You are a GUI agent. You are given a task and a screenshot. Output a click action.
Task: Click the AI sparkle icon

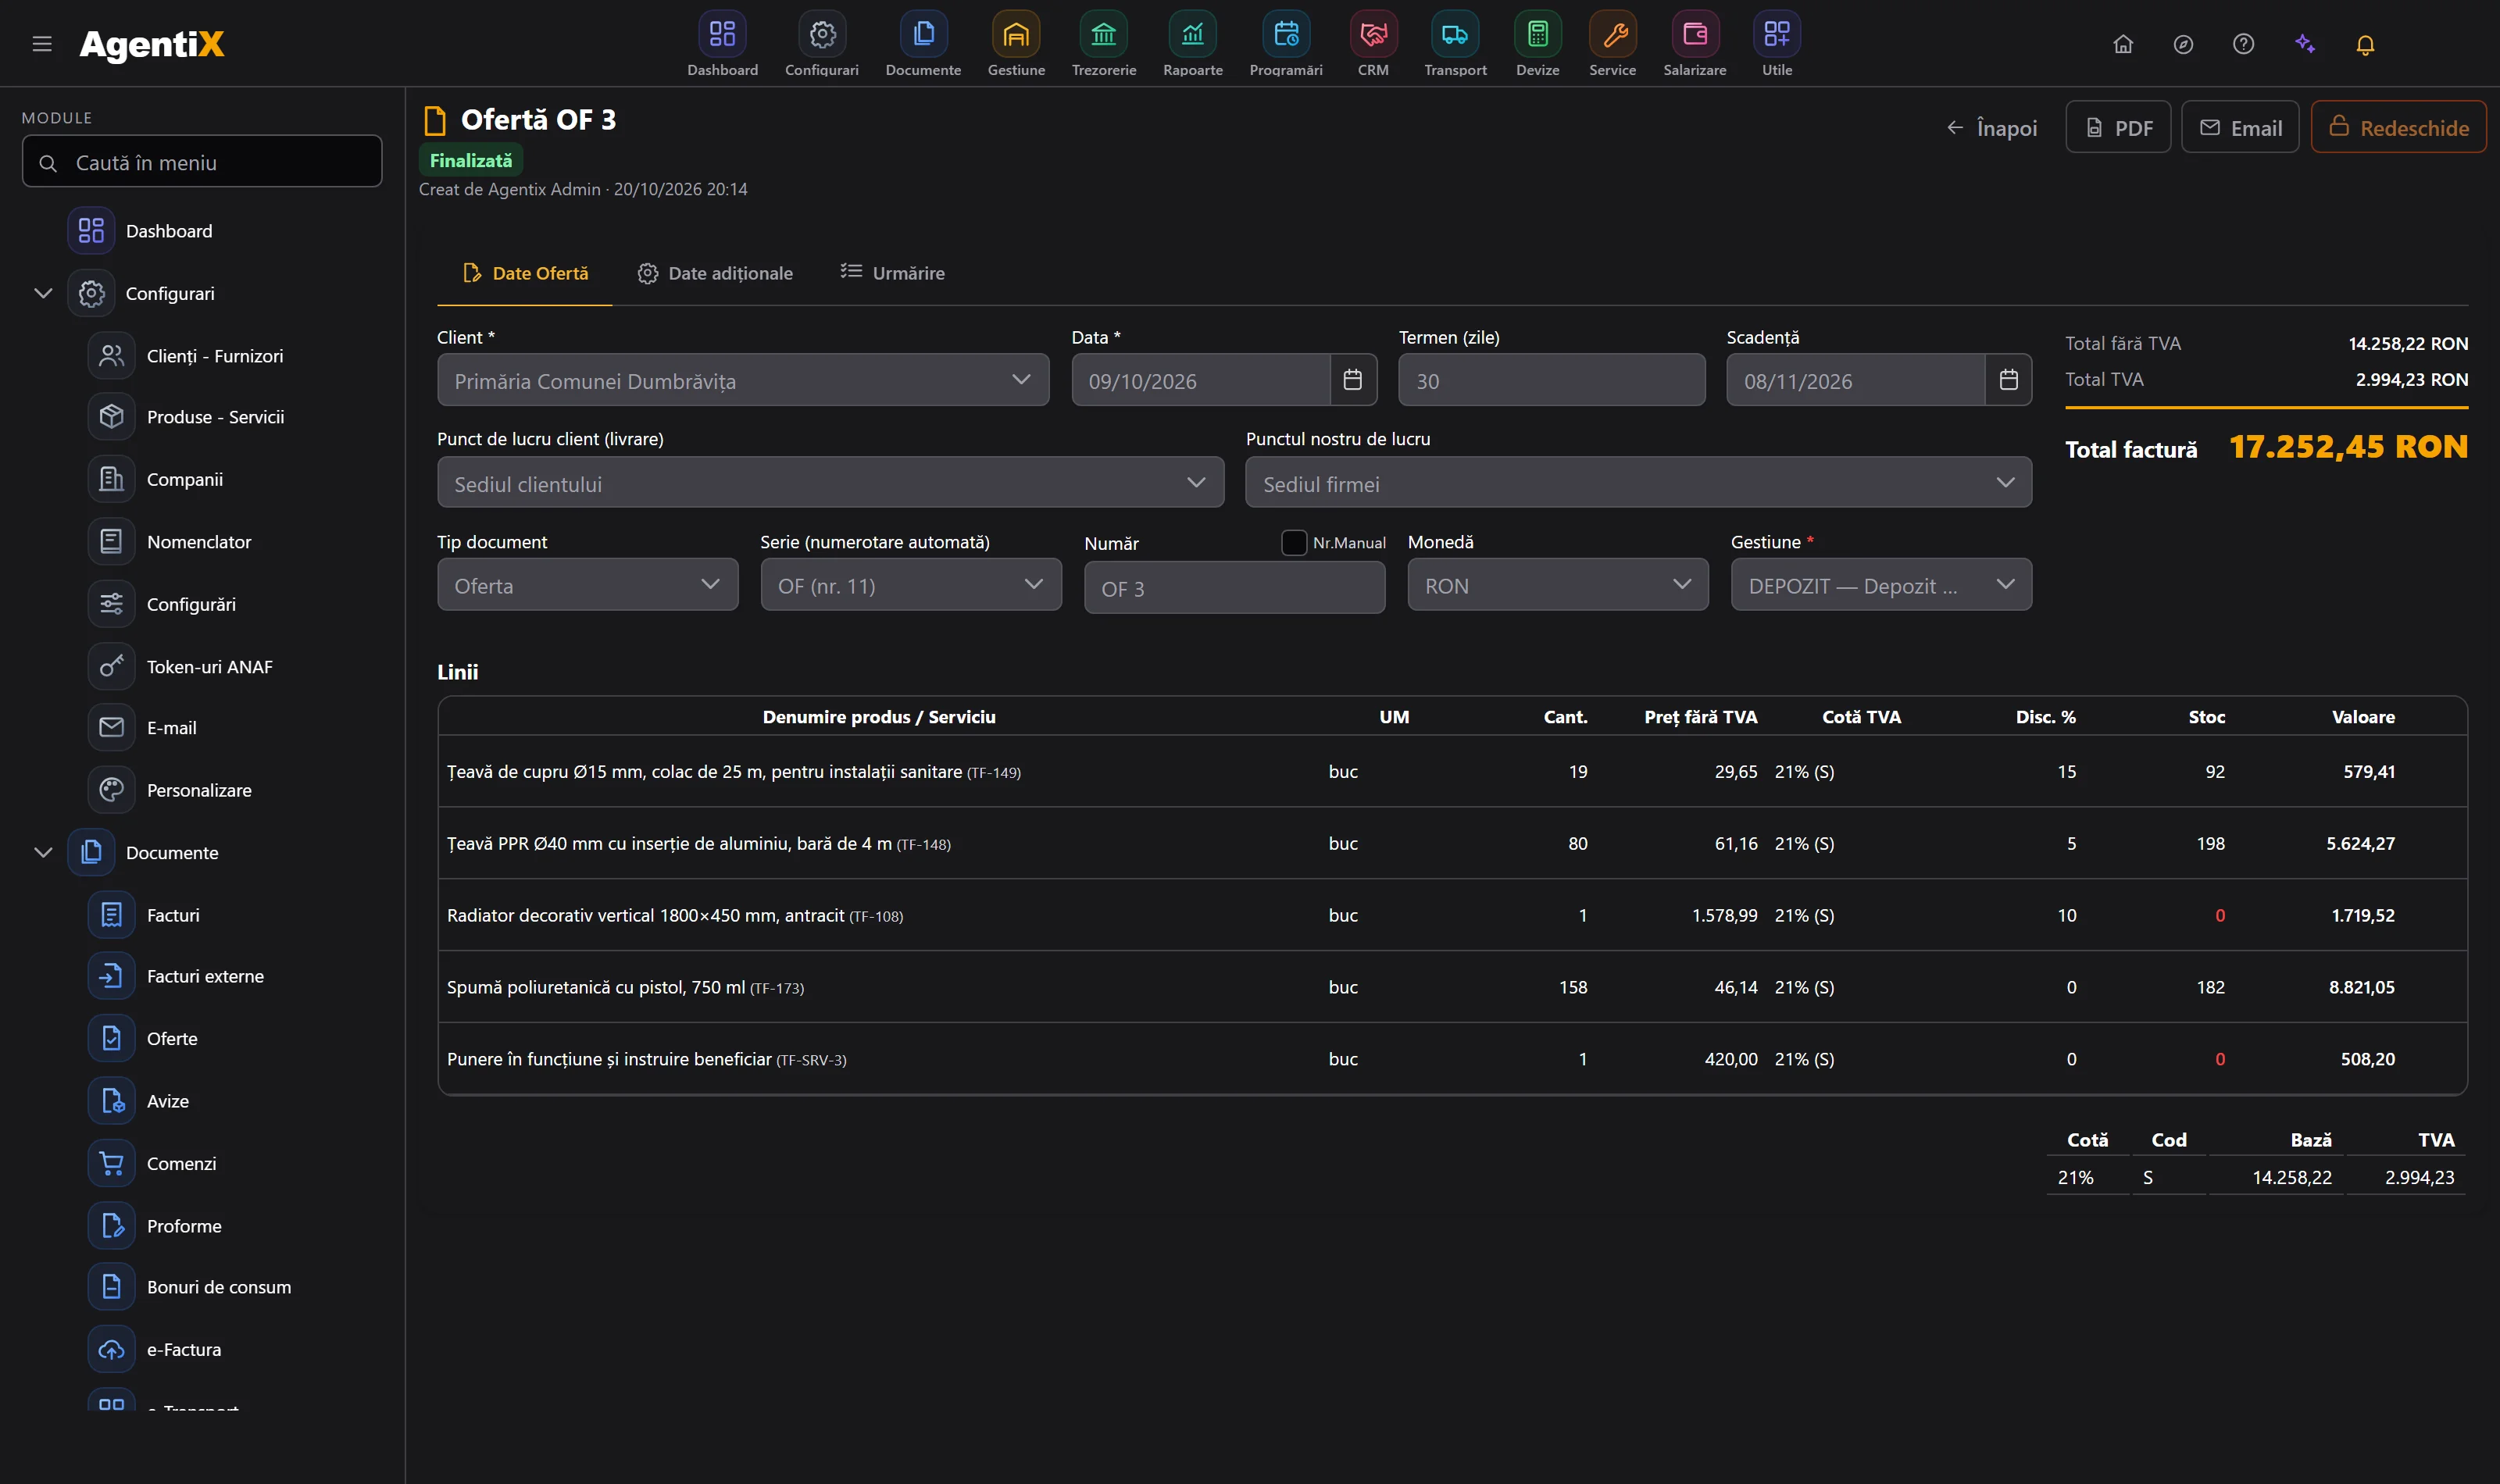click(2305, 44)
